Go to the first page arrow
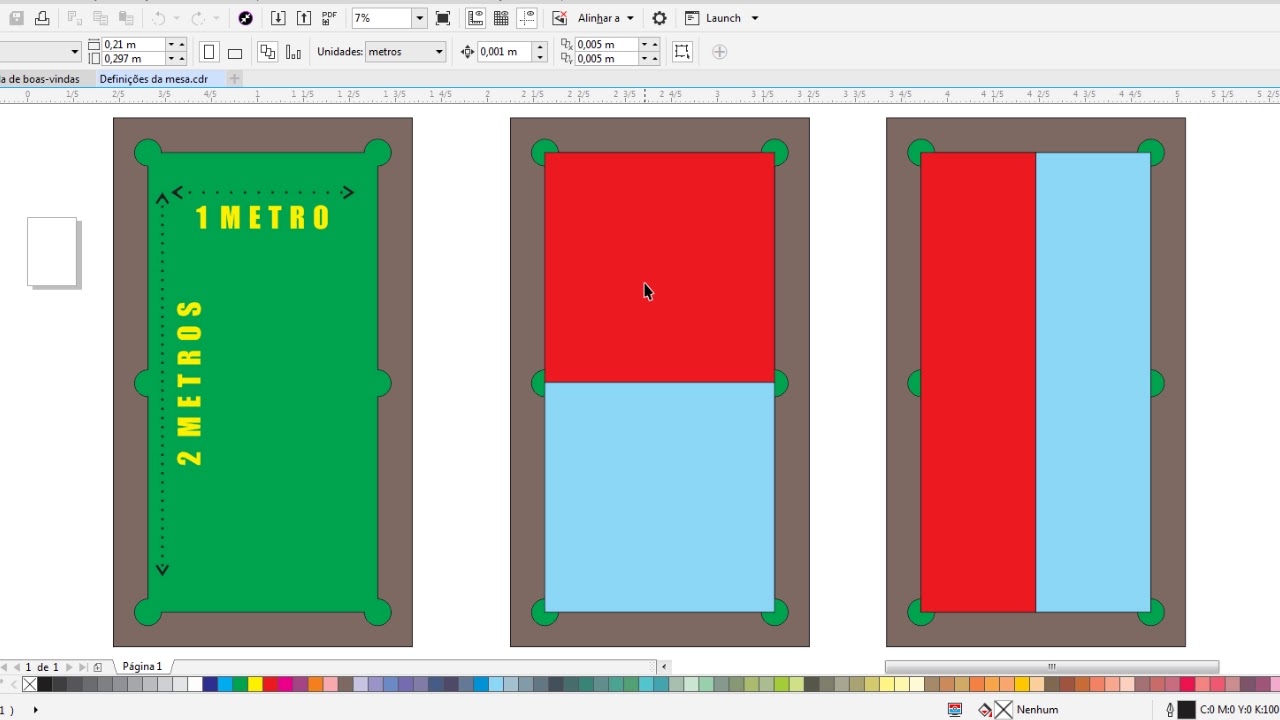Screen dimensions: 1280x720 point(4,667)
